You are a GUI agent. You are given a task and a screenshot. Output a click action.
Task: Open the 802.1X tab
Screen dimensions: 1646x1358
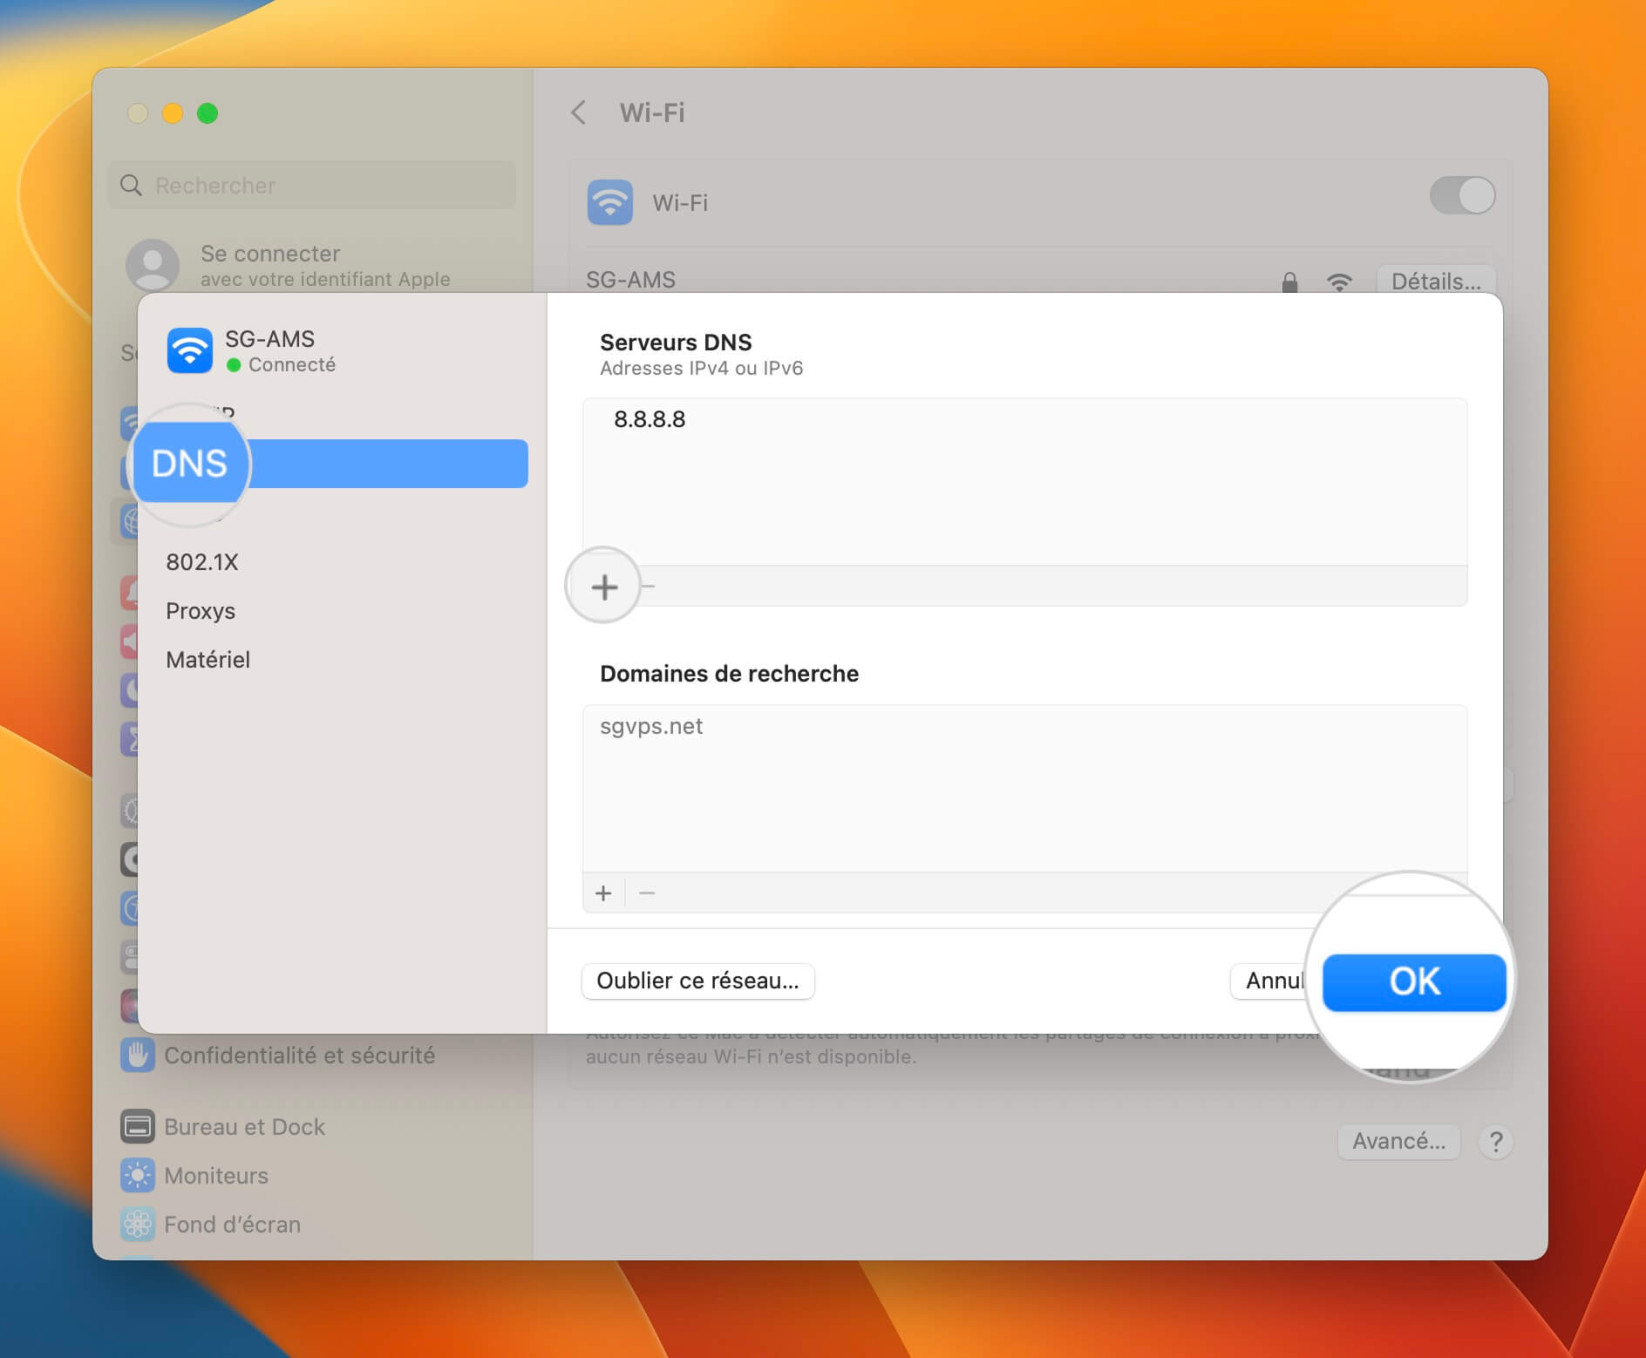(x=202, y=562)
